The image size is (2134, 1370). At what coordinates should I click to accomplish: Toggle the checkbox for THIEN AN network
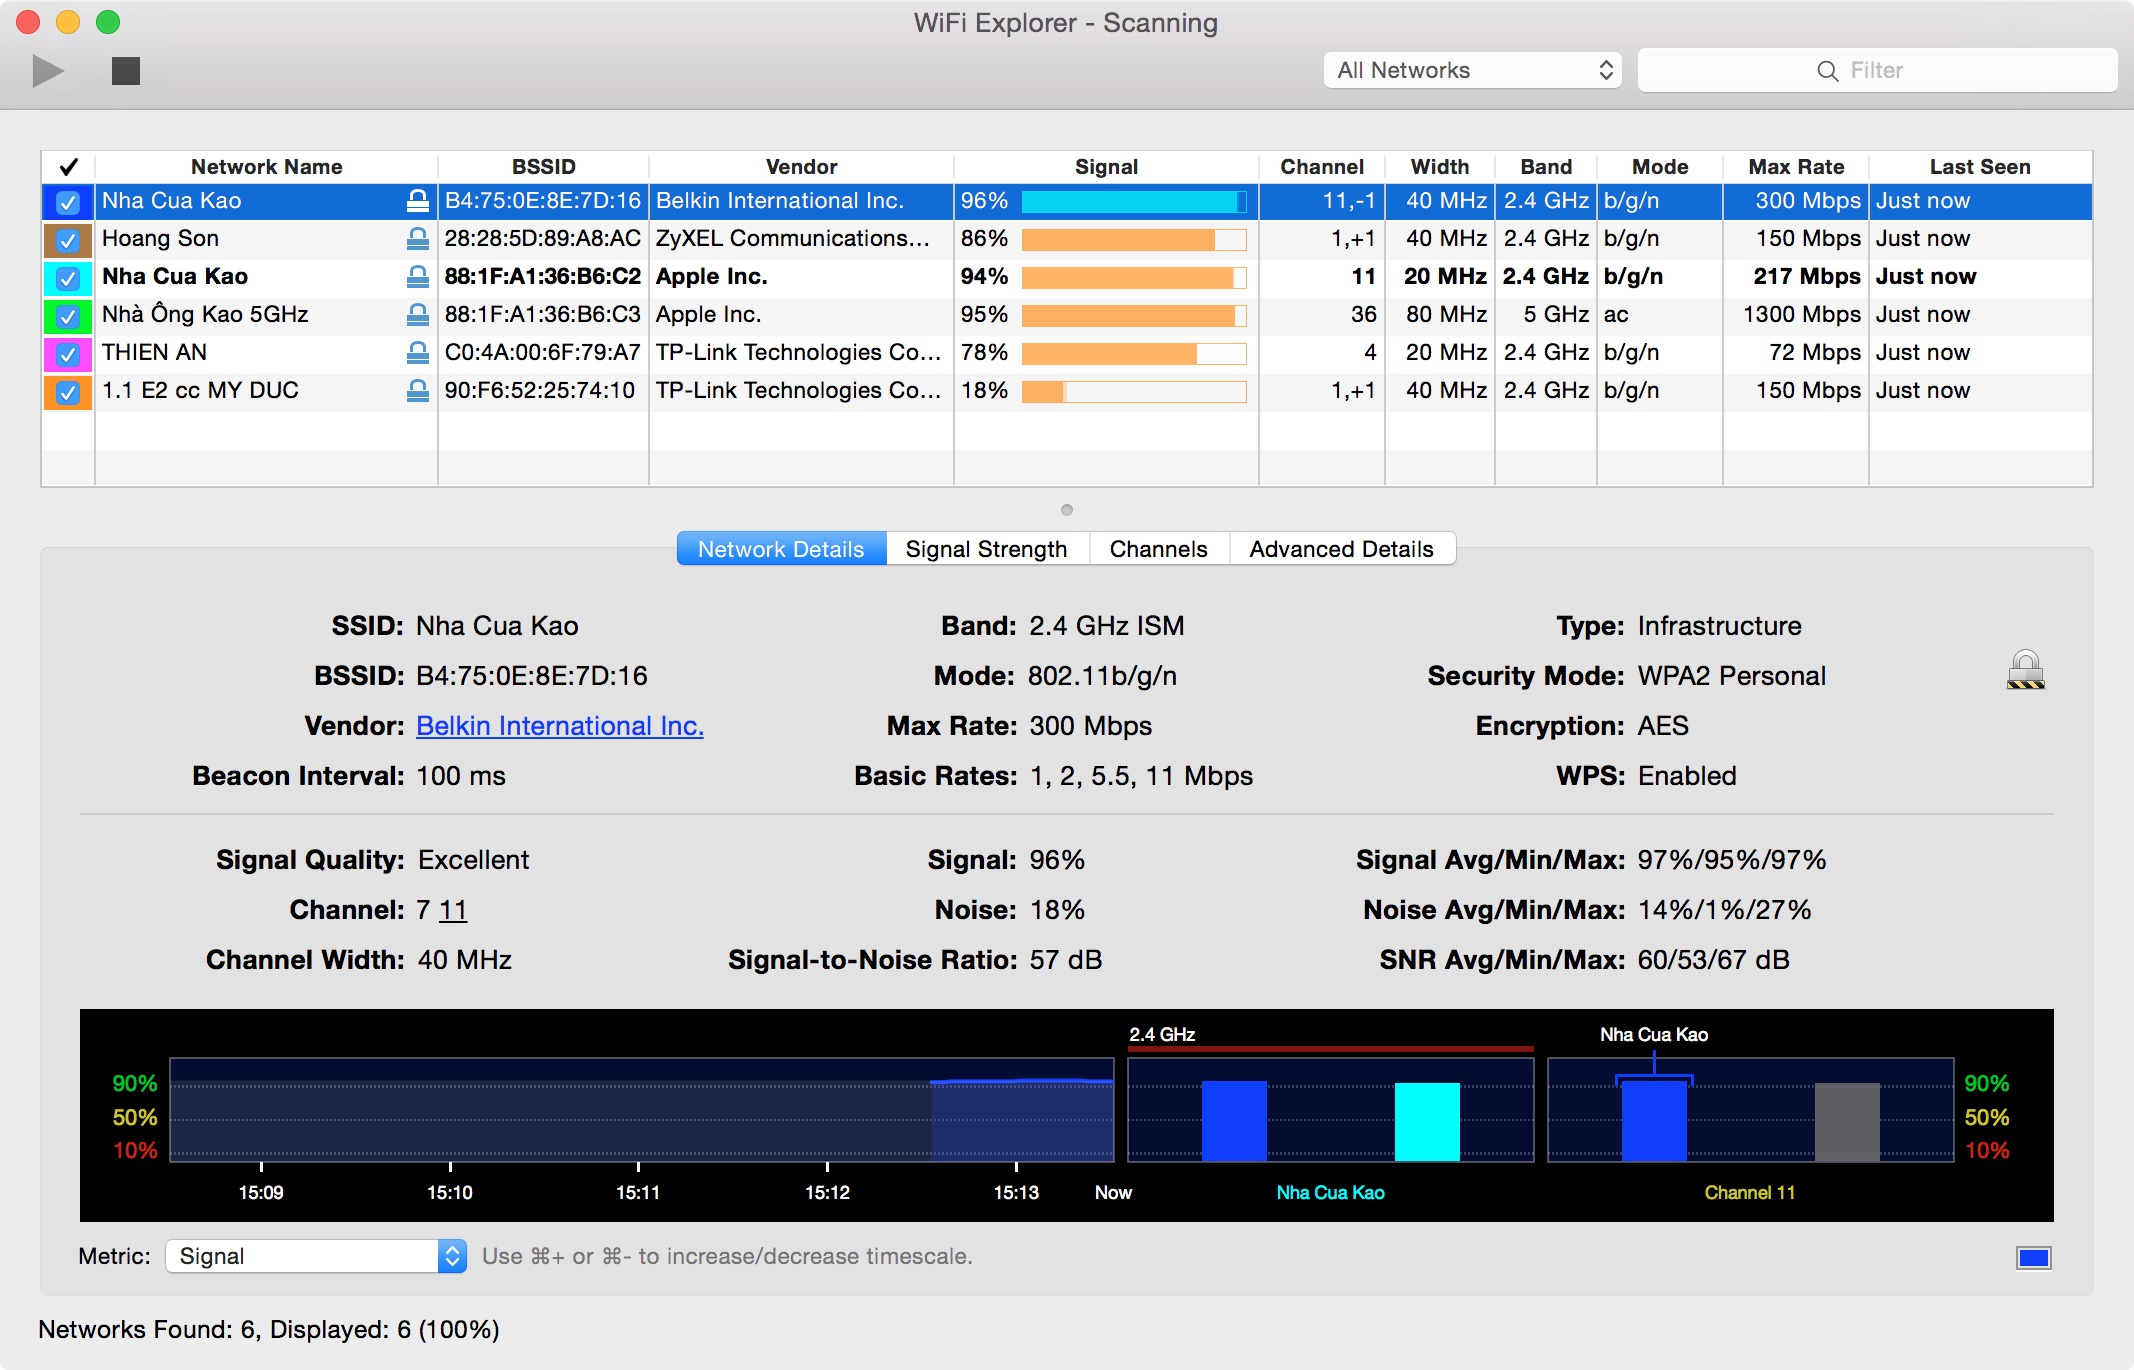point(68,353)
